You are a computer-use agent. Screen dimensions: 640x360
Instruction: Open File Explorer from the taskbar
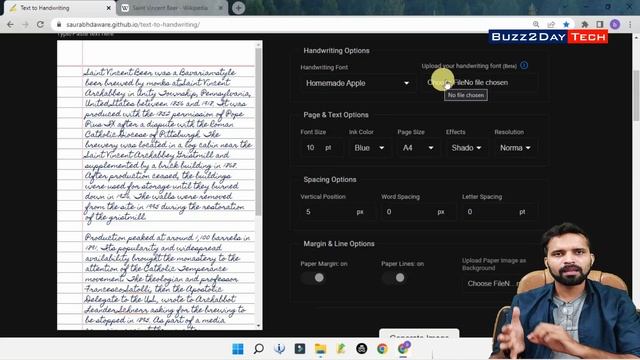pyautogui.click(x=320, y=349)
